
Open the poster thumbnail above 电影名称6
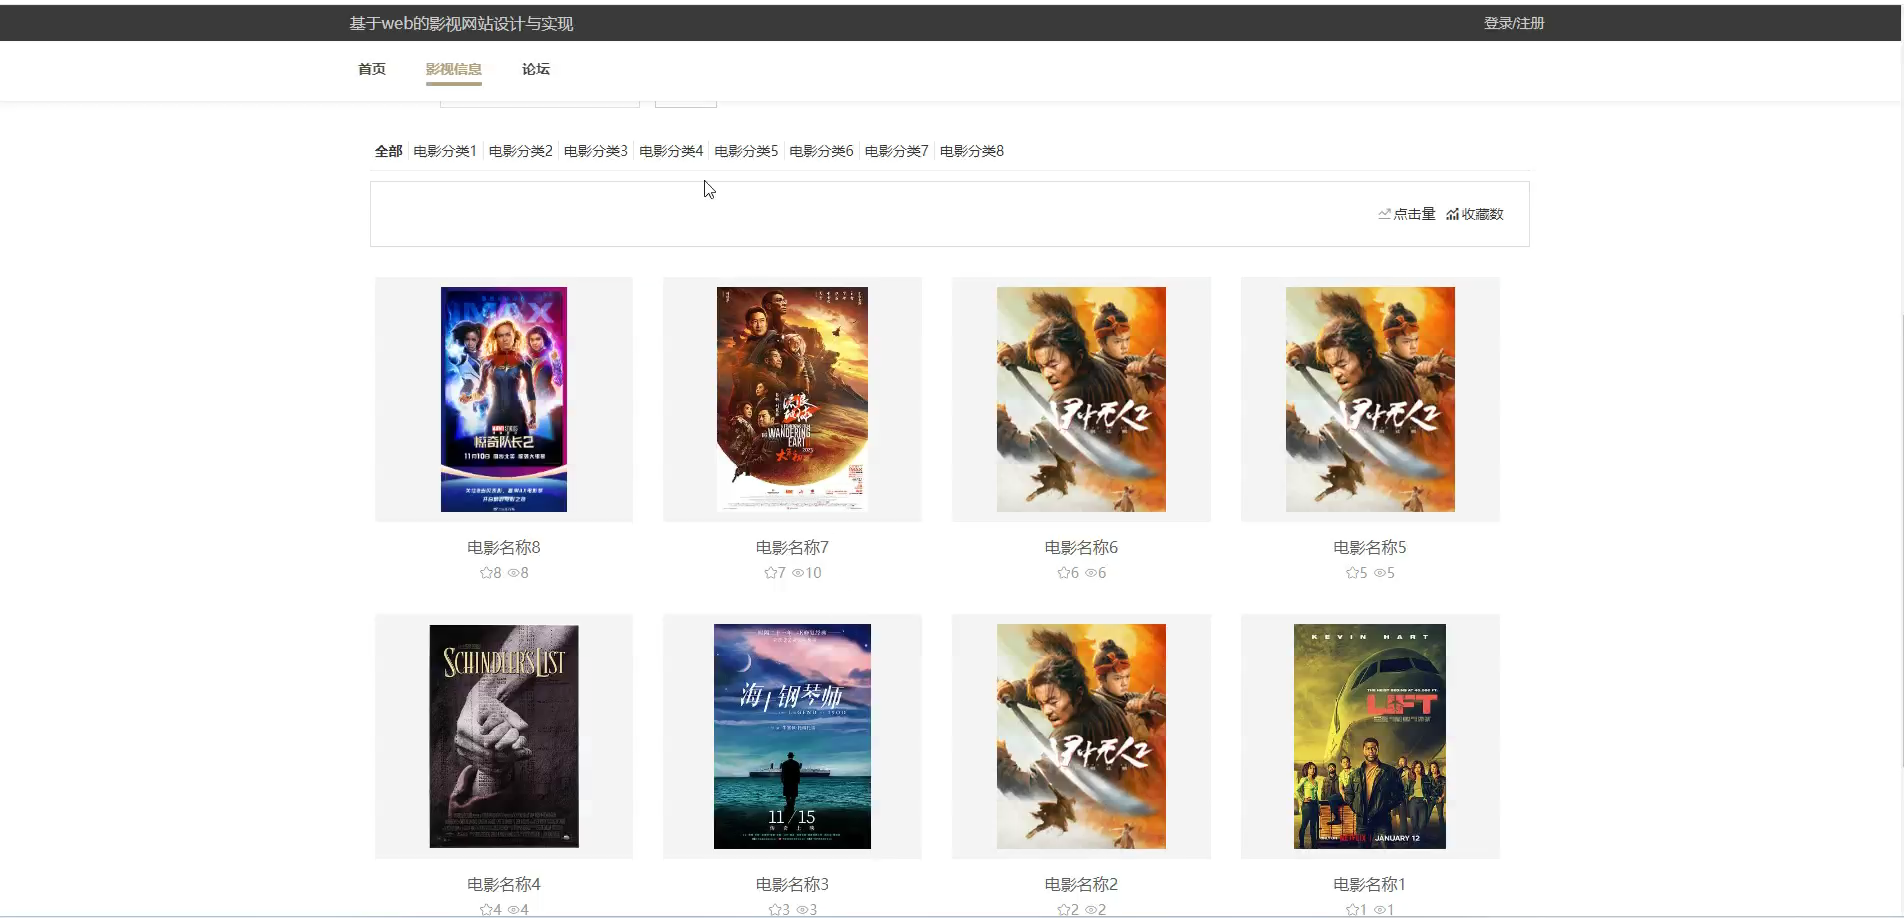point(1081,399)
